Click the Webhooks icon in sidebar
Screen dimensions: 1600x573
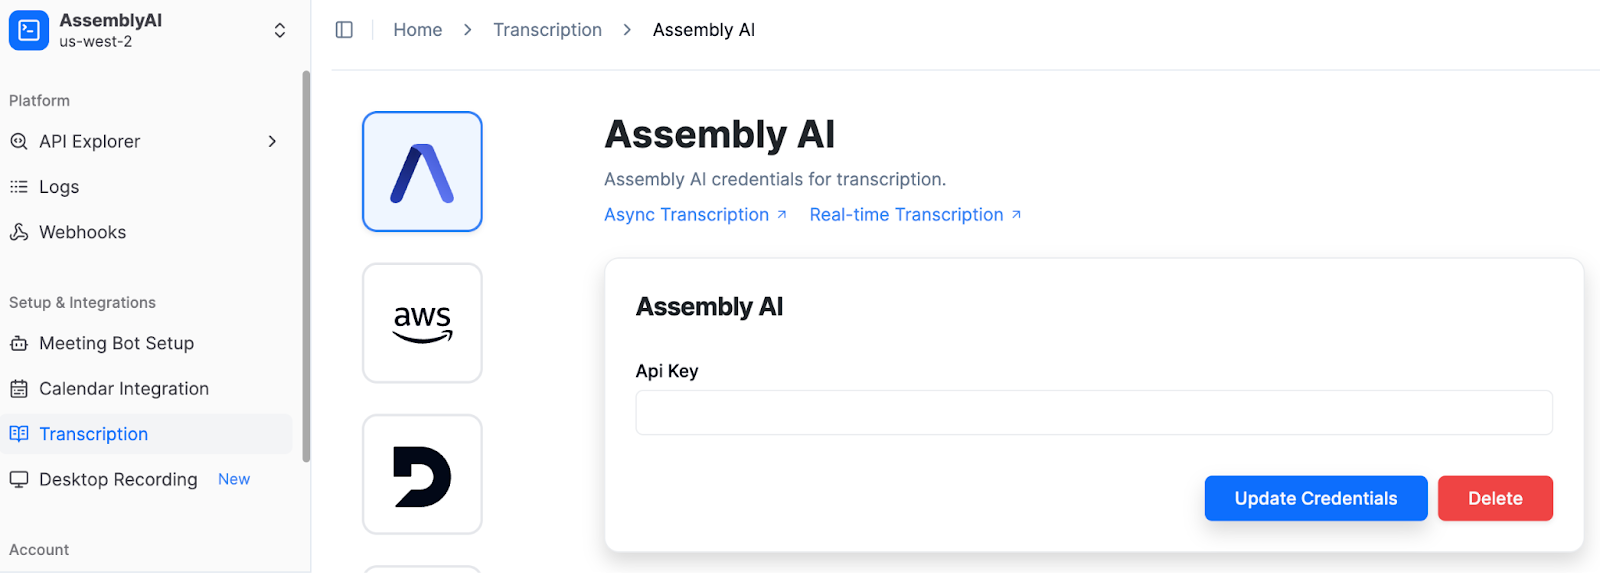click(19, 232)
